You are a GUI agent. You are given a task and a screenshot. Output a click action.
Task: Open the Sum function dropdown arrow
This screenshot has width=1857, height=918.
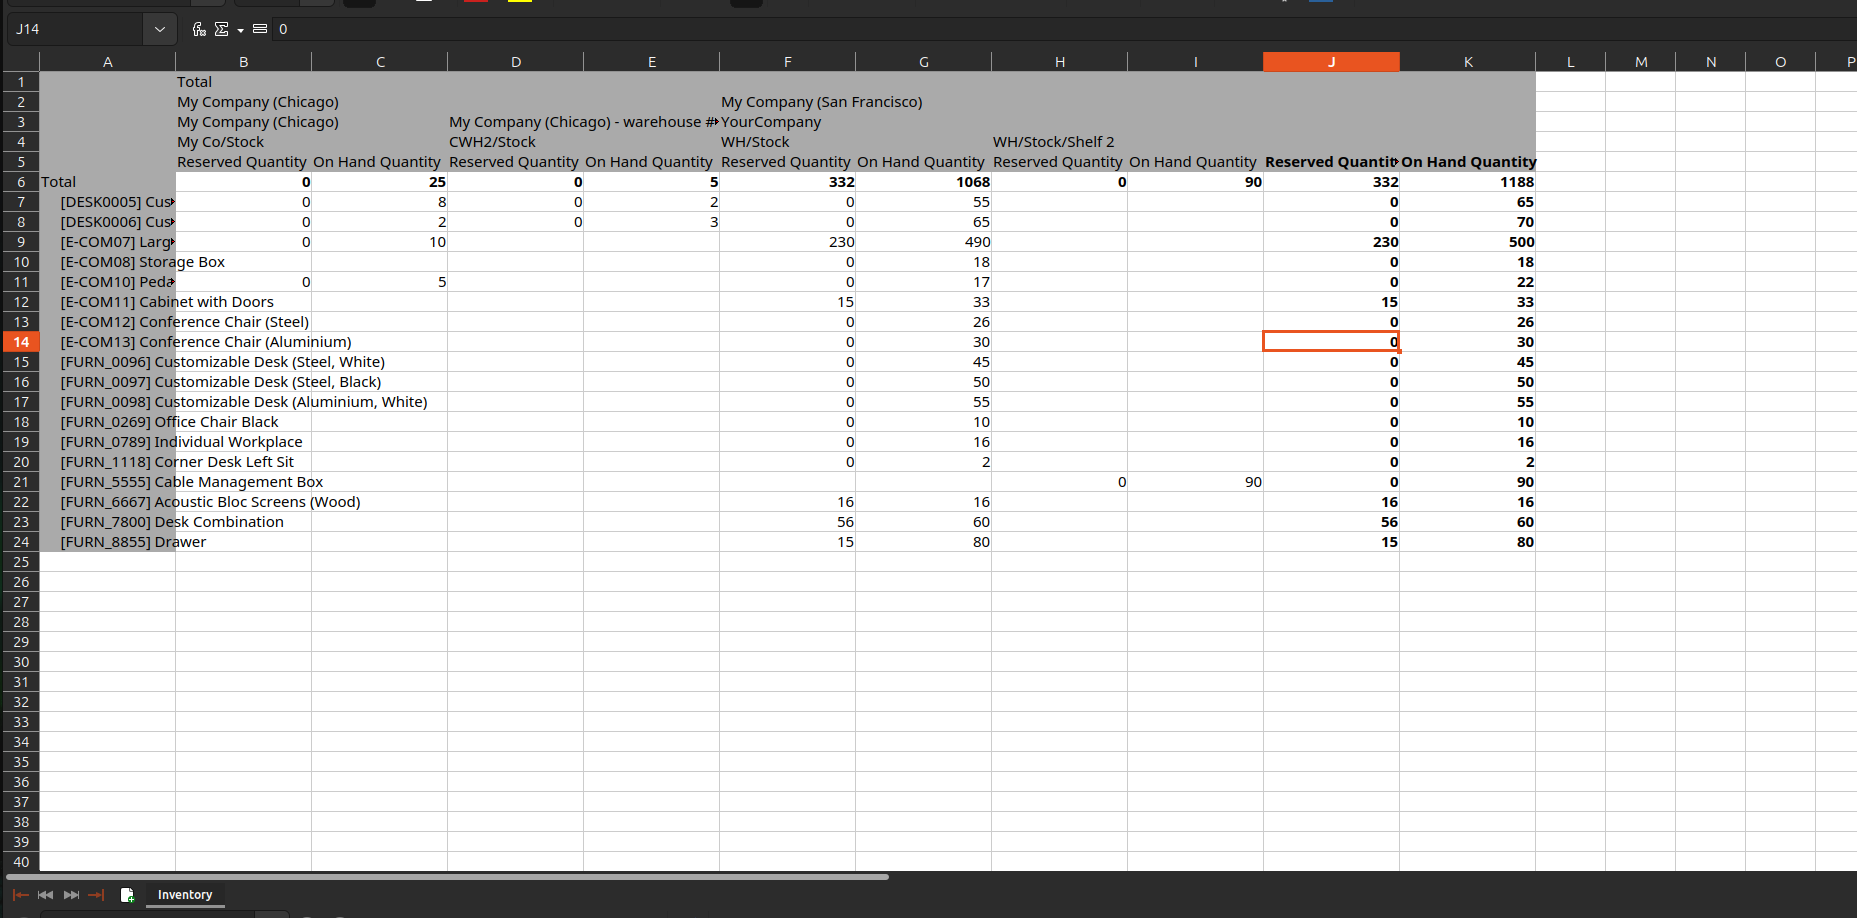tap(240, 30)
